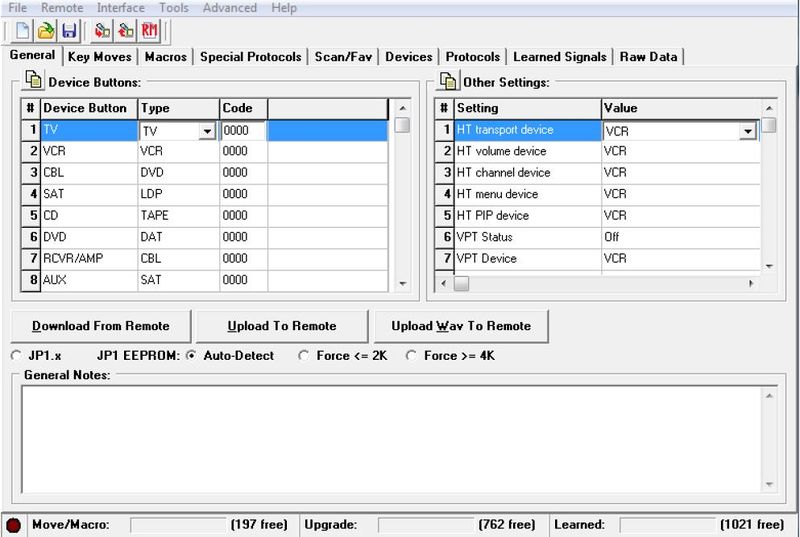800x537 pixels.
Task: Click the Save floppy disk icon
Action: [68, 31]
